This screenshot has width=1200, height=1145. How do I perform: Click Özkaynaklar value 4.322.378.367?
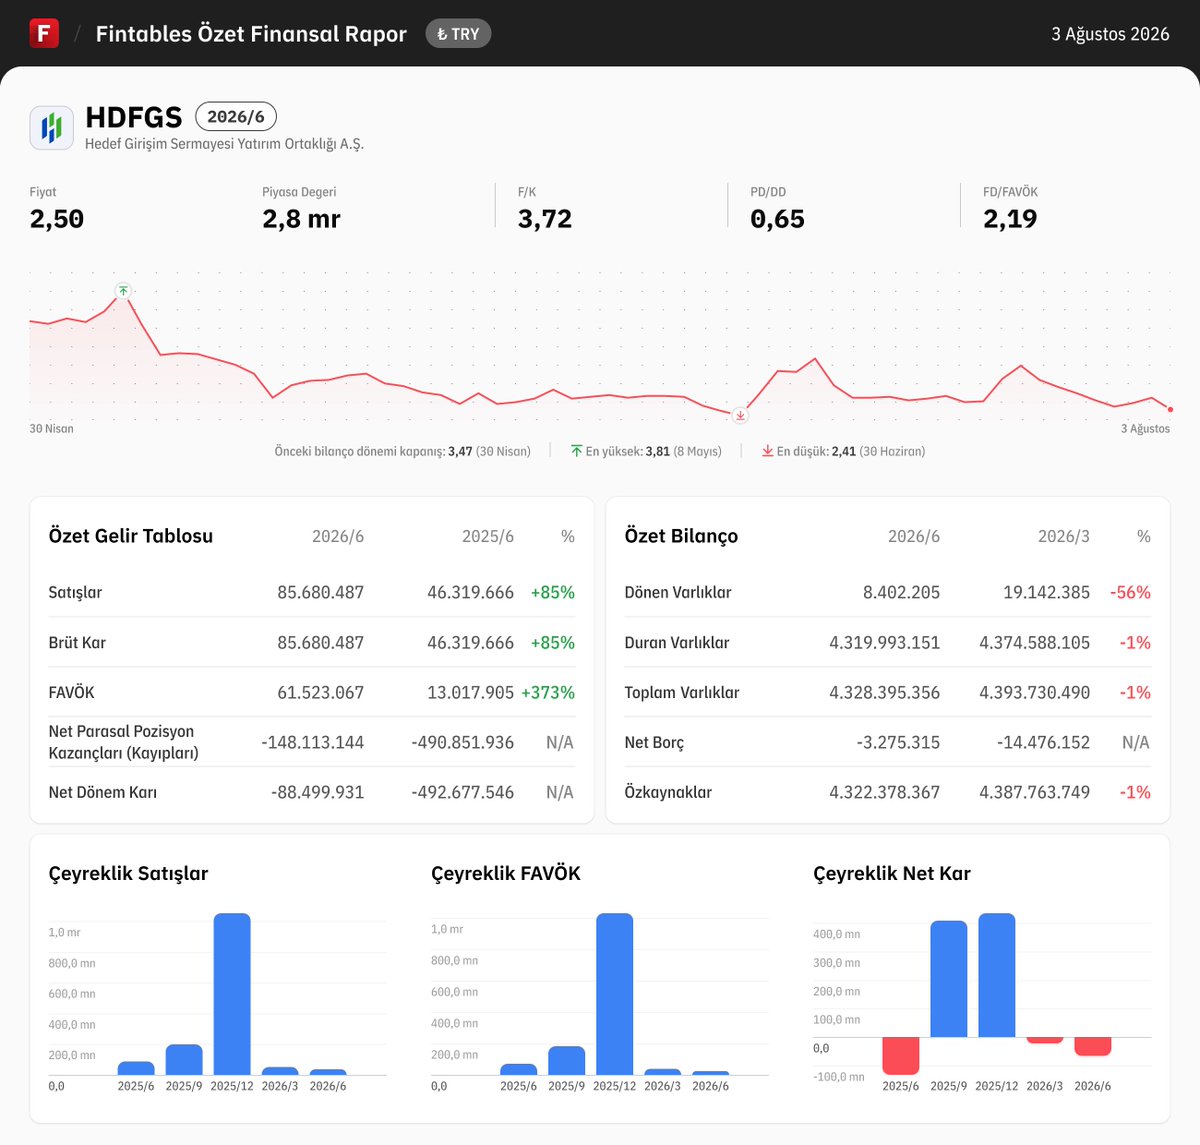tap(884, 792)
